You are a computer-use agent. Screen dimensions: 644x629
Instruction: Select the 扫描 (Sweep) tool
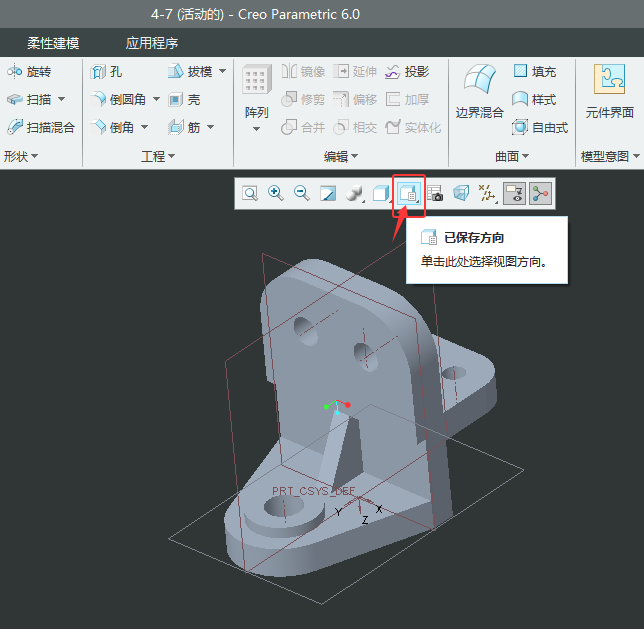[x=29, y=99]
